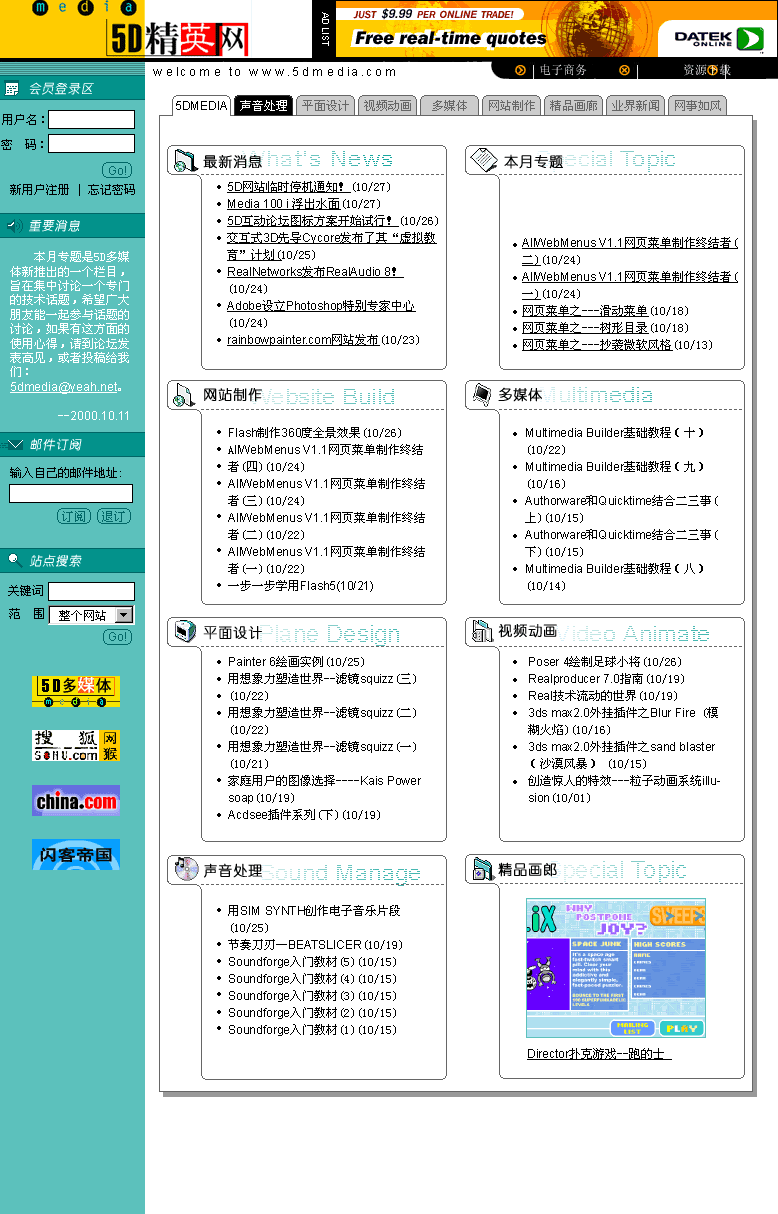Click the 节奏刀刃—BEATSLICER article text
The height and width of the screenshot is (1214, 778).
(295, 945)
